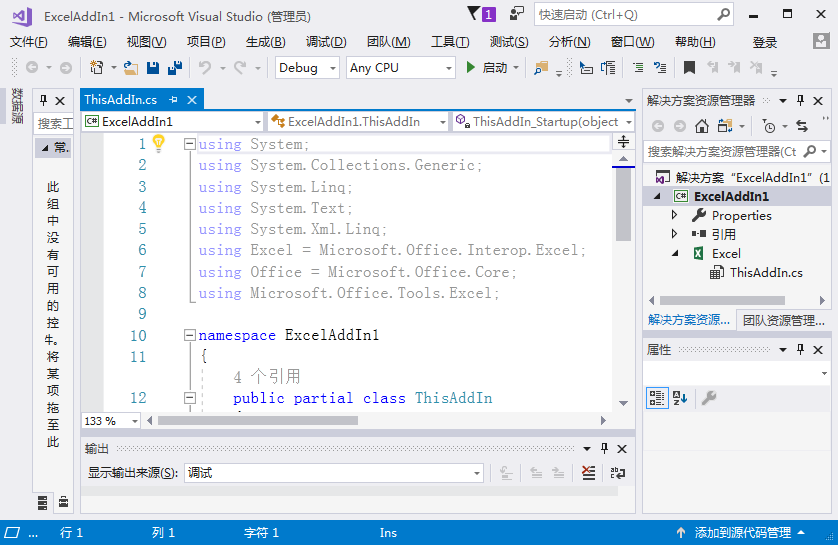Click the Navigate Backward toolbar button

[x=32, y=67]
